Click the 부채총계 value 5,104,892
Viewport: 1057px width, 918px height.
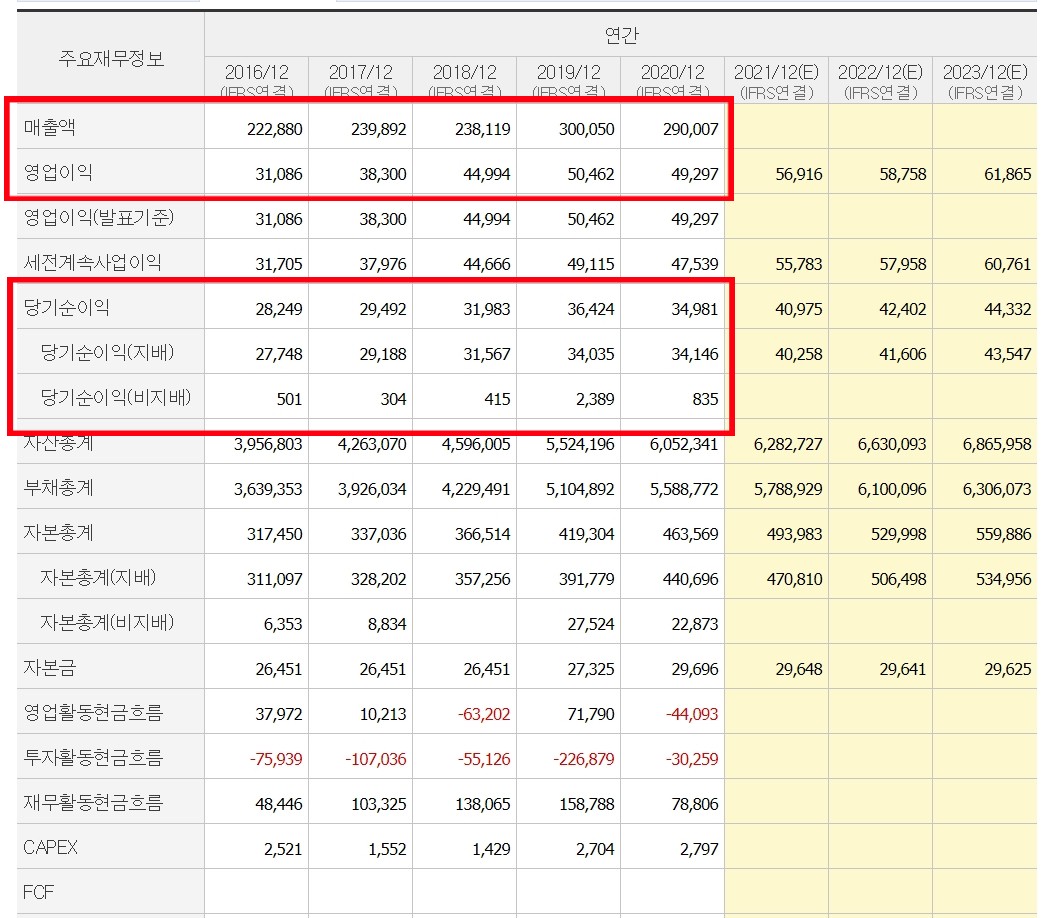[580, 489]
